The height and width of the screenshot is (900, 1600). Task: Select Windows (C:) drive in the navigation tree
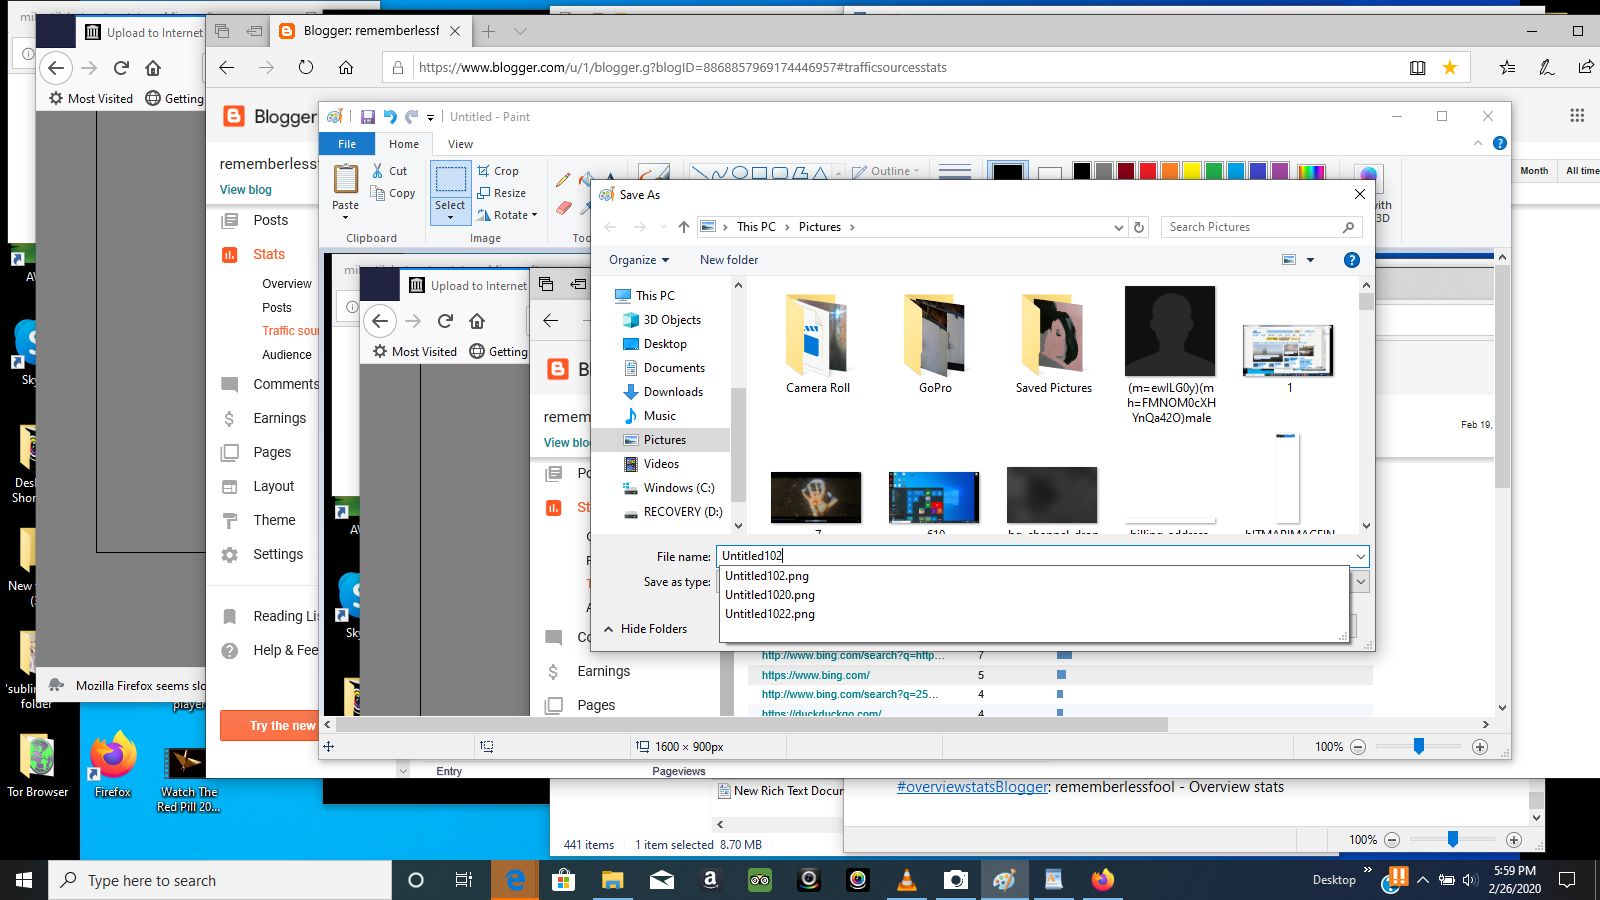679,488
